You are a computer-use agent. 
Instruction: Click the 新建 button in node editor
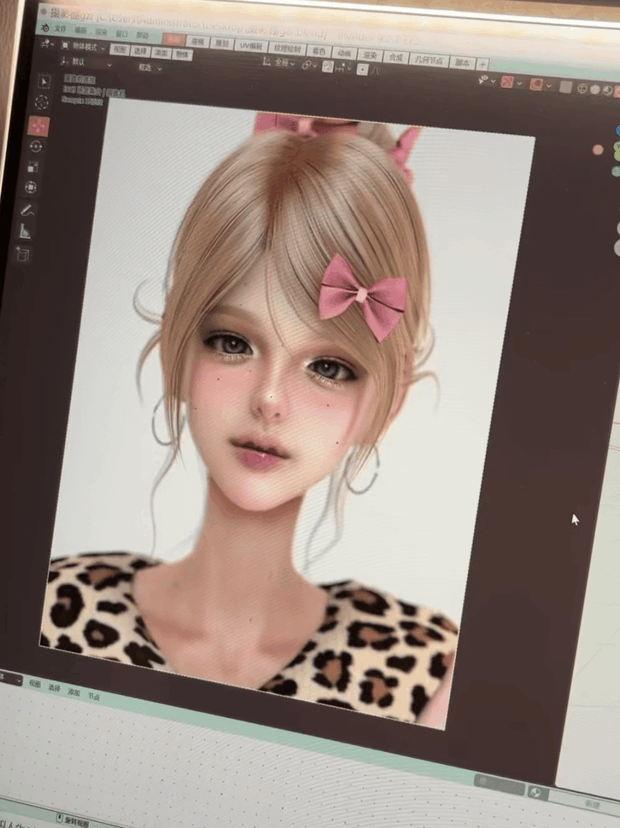(x=593, y=804)
